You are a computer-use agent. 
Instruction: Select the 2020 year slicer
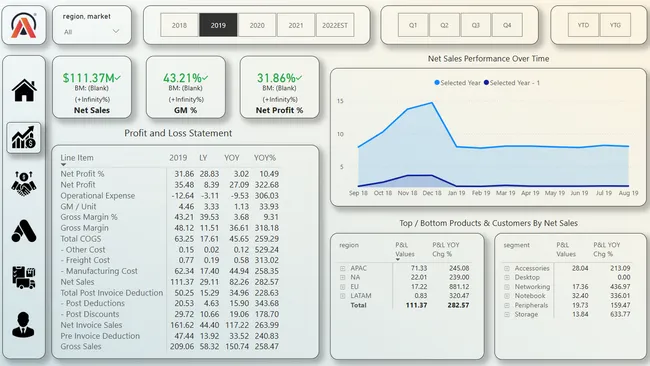coord(257,25)
